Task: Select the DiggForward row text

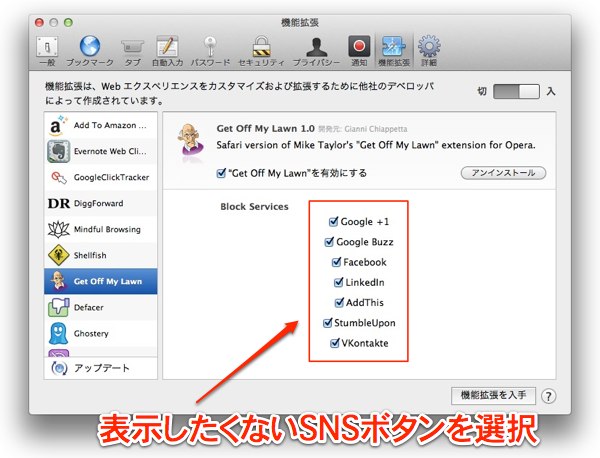Action: point(98,203)
